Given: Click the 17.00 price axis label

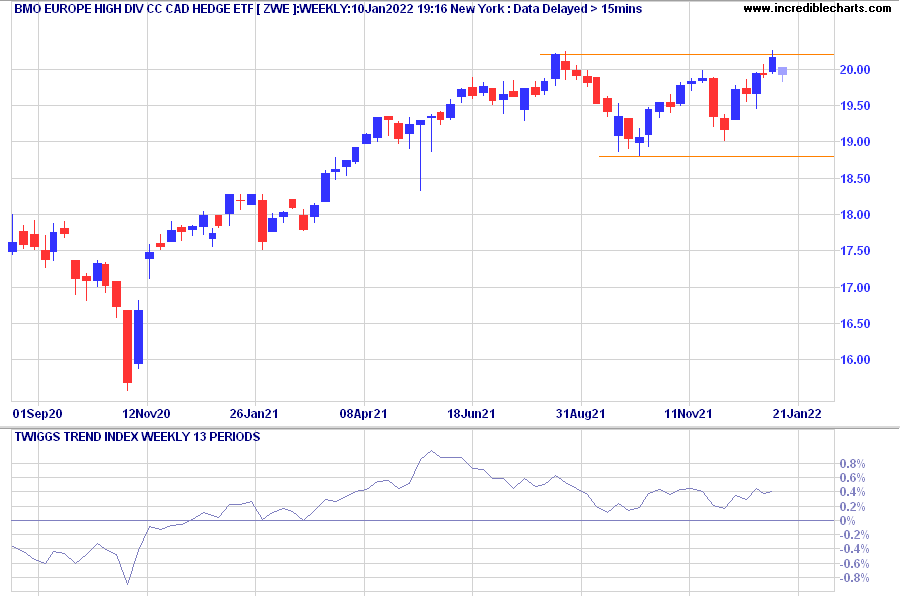Looking at the screenshot, I should coord(855,288).
